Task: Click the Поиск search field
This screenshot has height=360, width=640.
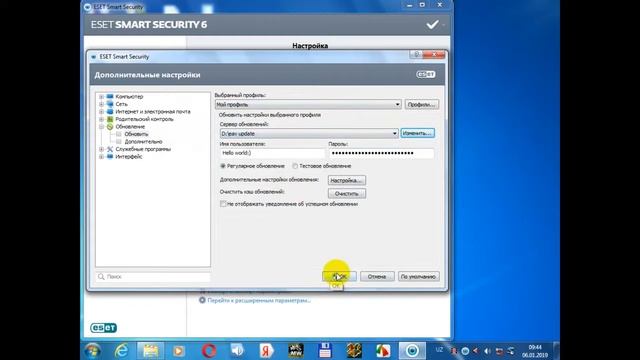Action: 153,277
